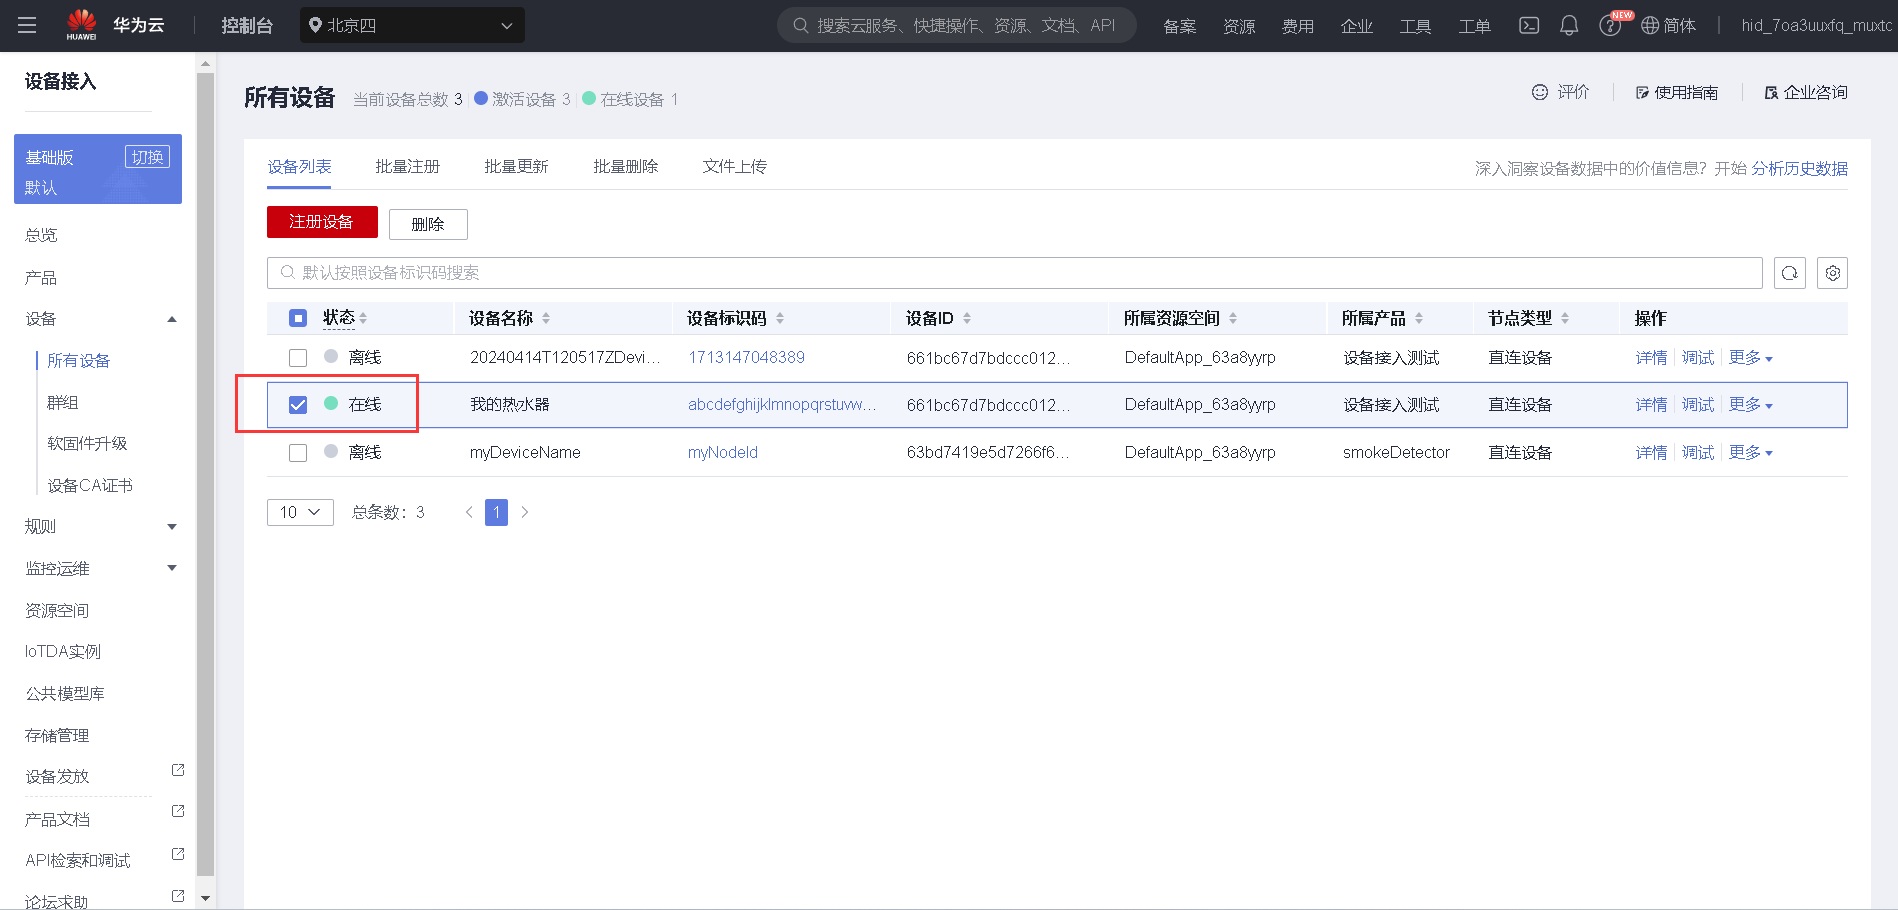Open table column settings gear
This screenshot has width=1898, height=910.
(1833, 273)
